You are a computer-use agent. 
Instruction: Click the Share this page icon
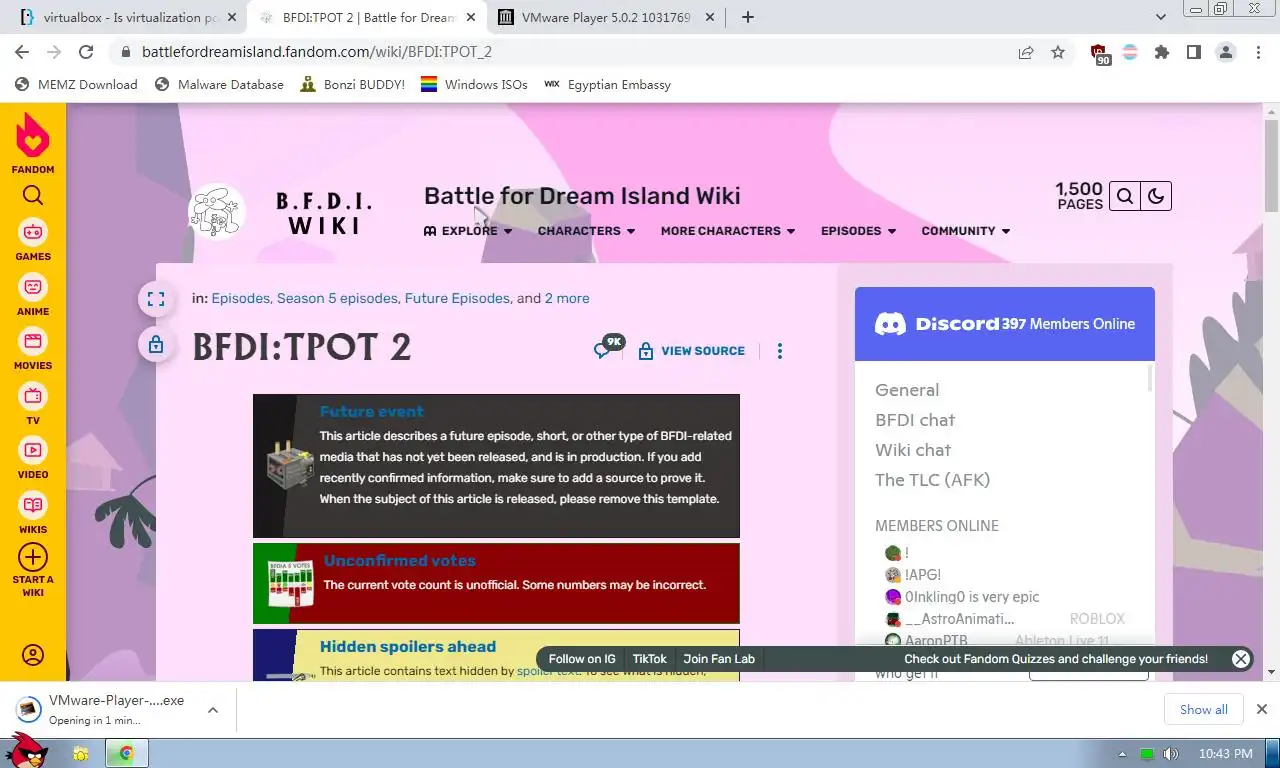coord(1026,52)
